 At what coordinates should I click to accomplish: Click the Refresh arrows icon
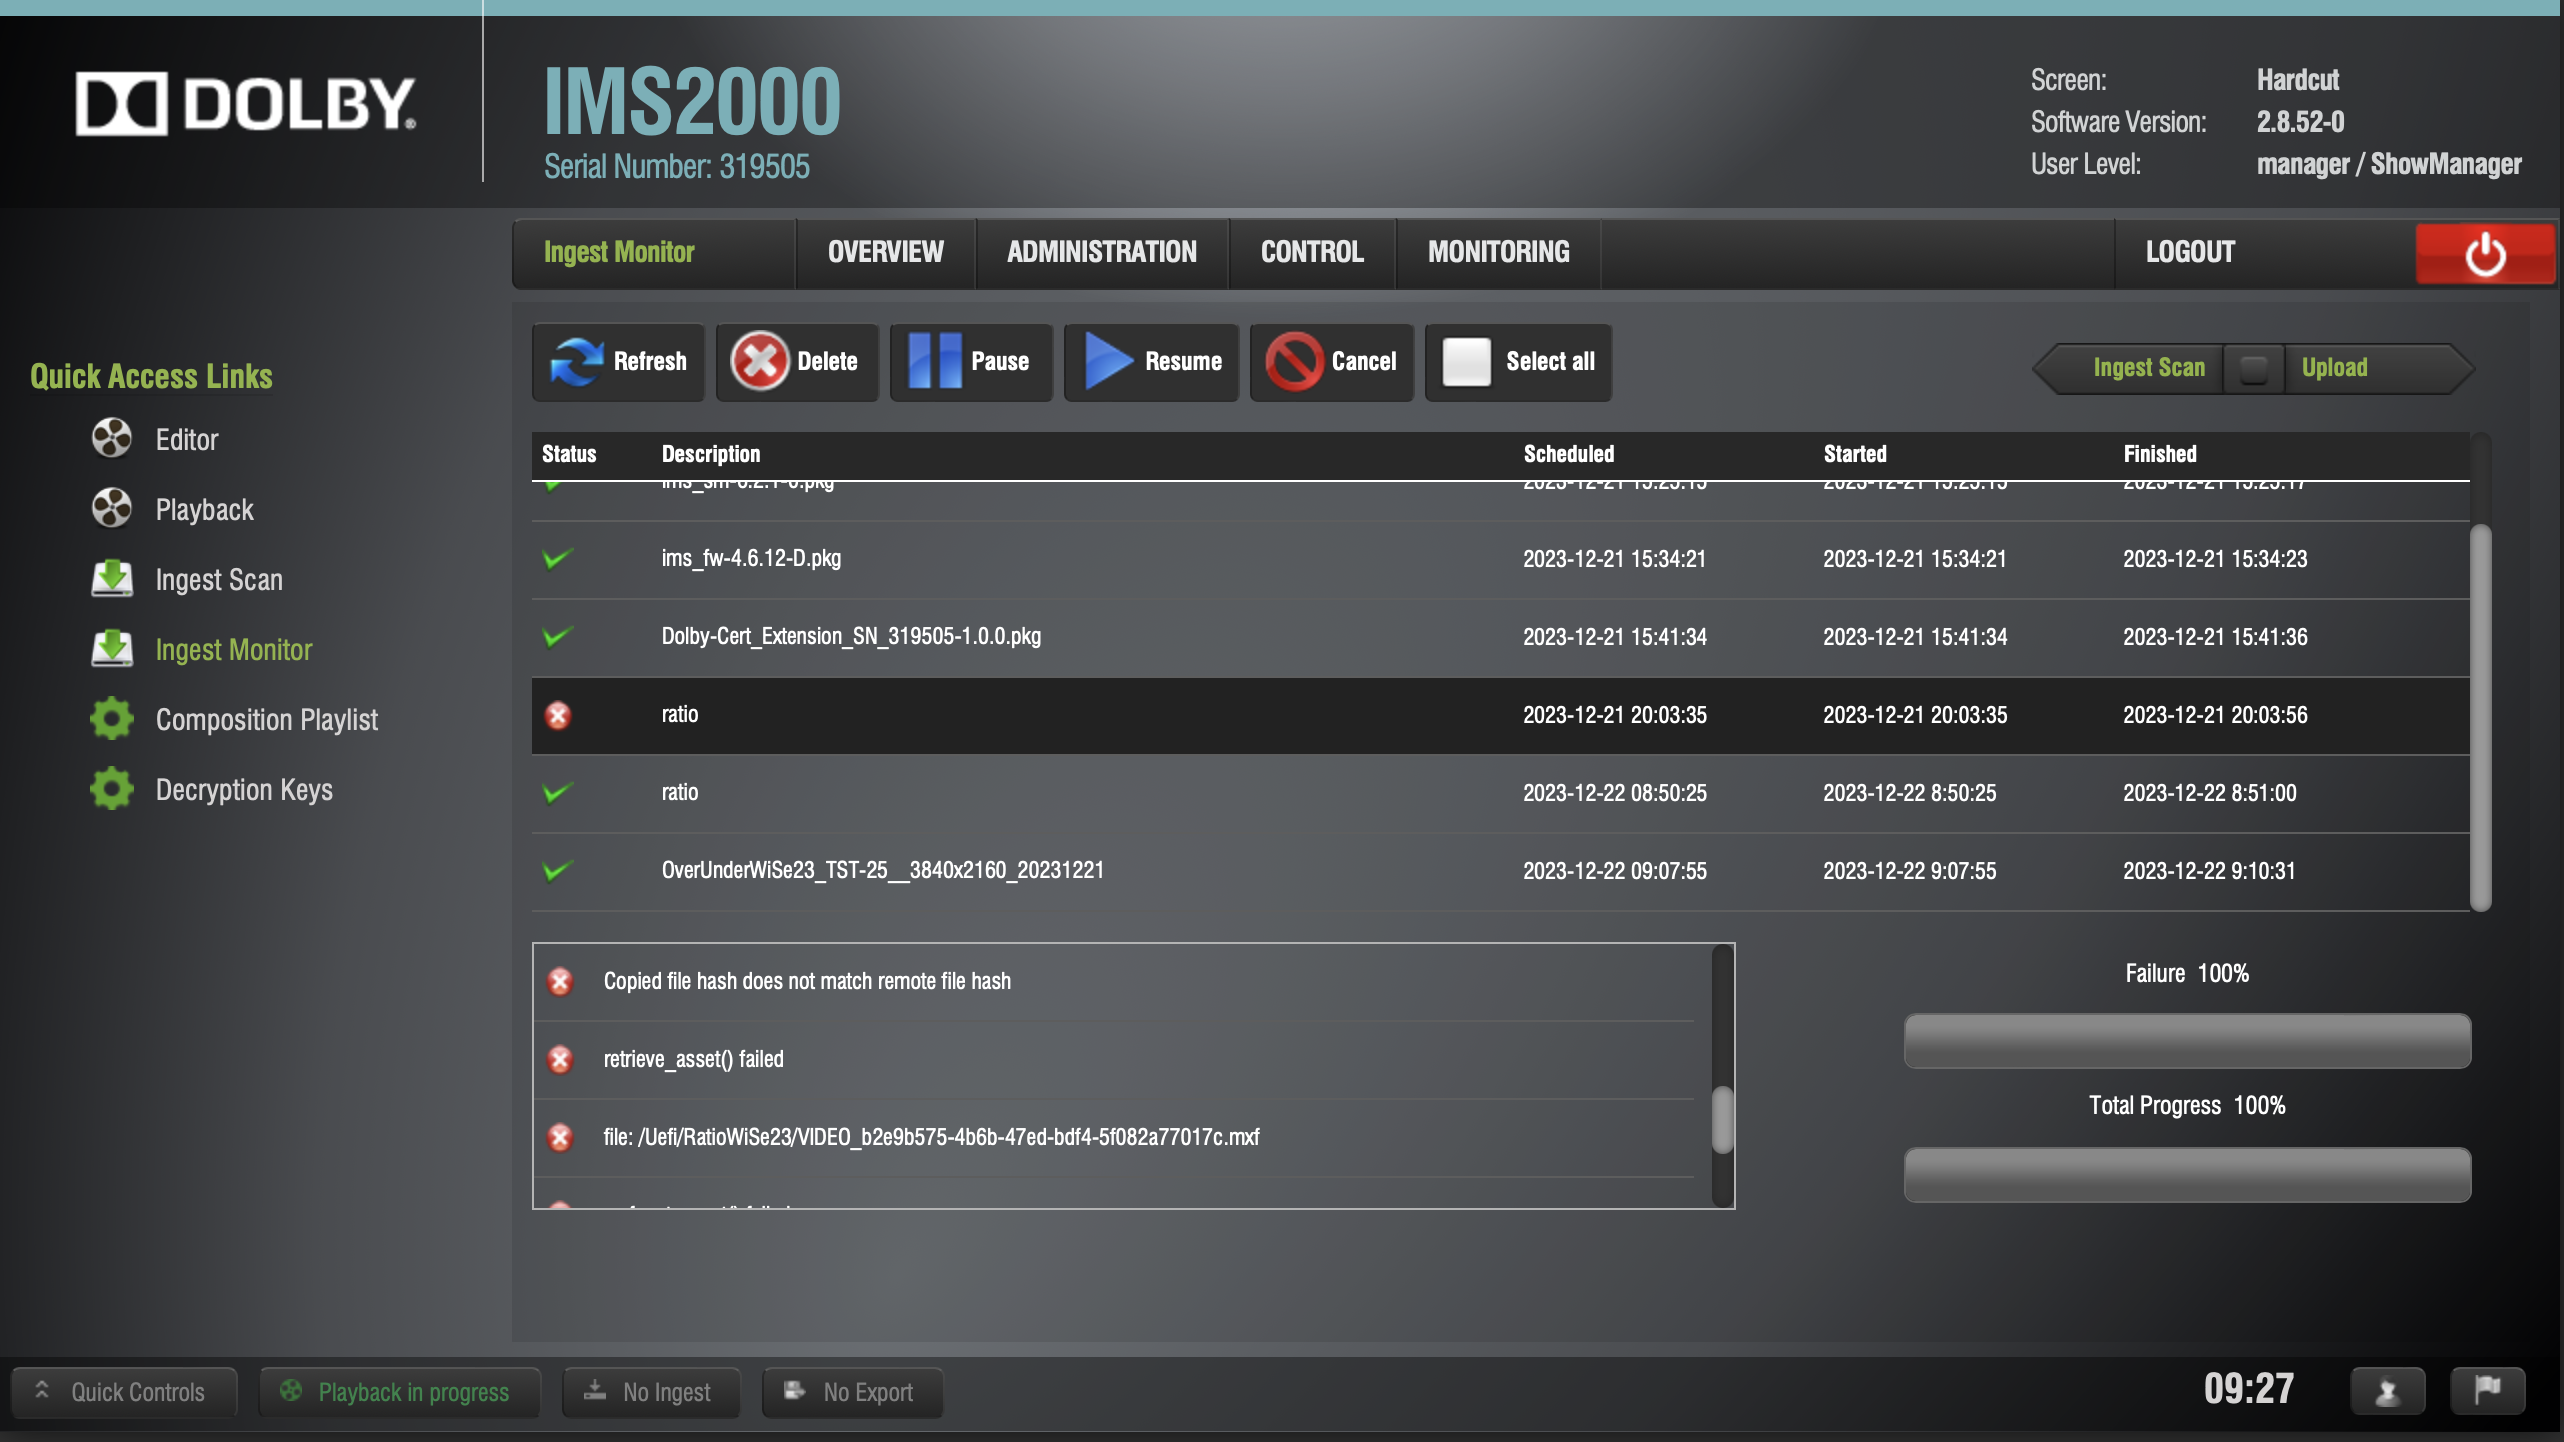[576, 362]
